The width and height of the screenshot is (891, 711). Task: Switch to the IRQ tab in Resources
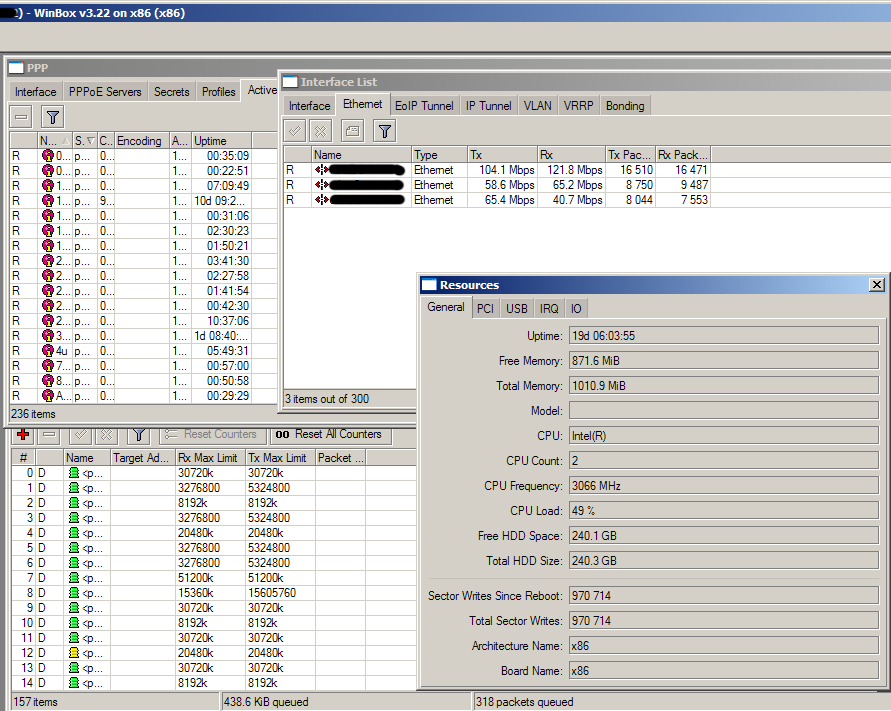point(549,309)
